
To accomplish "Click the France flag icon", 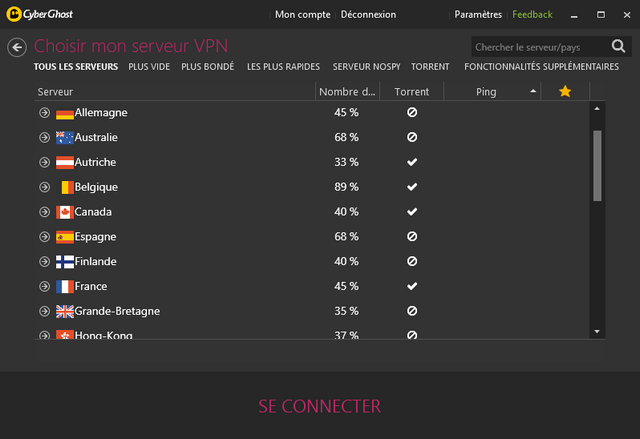I will 64,287.
